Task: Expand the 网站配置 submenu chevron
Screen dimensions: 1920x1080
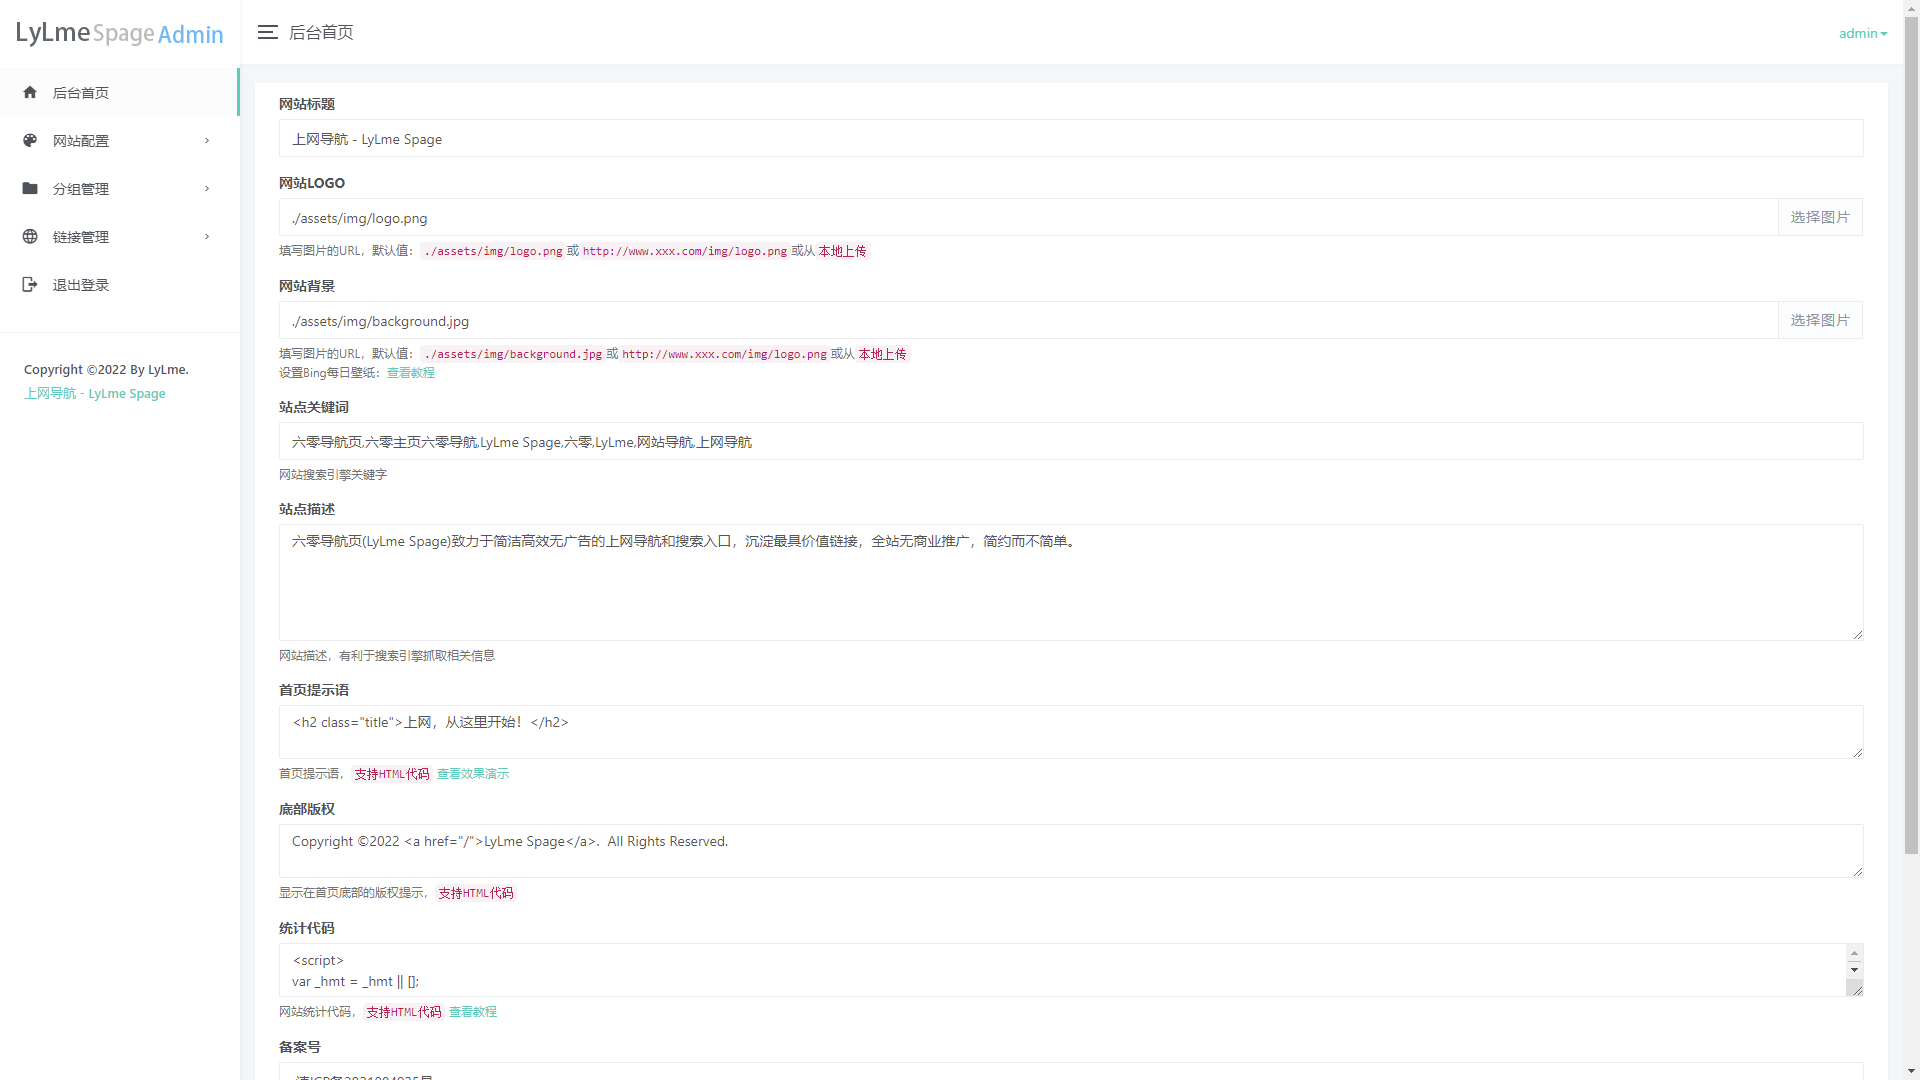Action: click(x=207, y=140)
